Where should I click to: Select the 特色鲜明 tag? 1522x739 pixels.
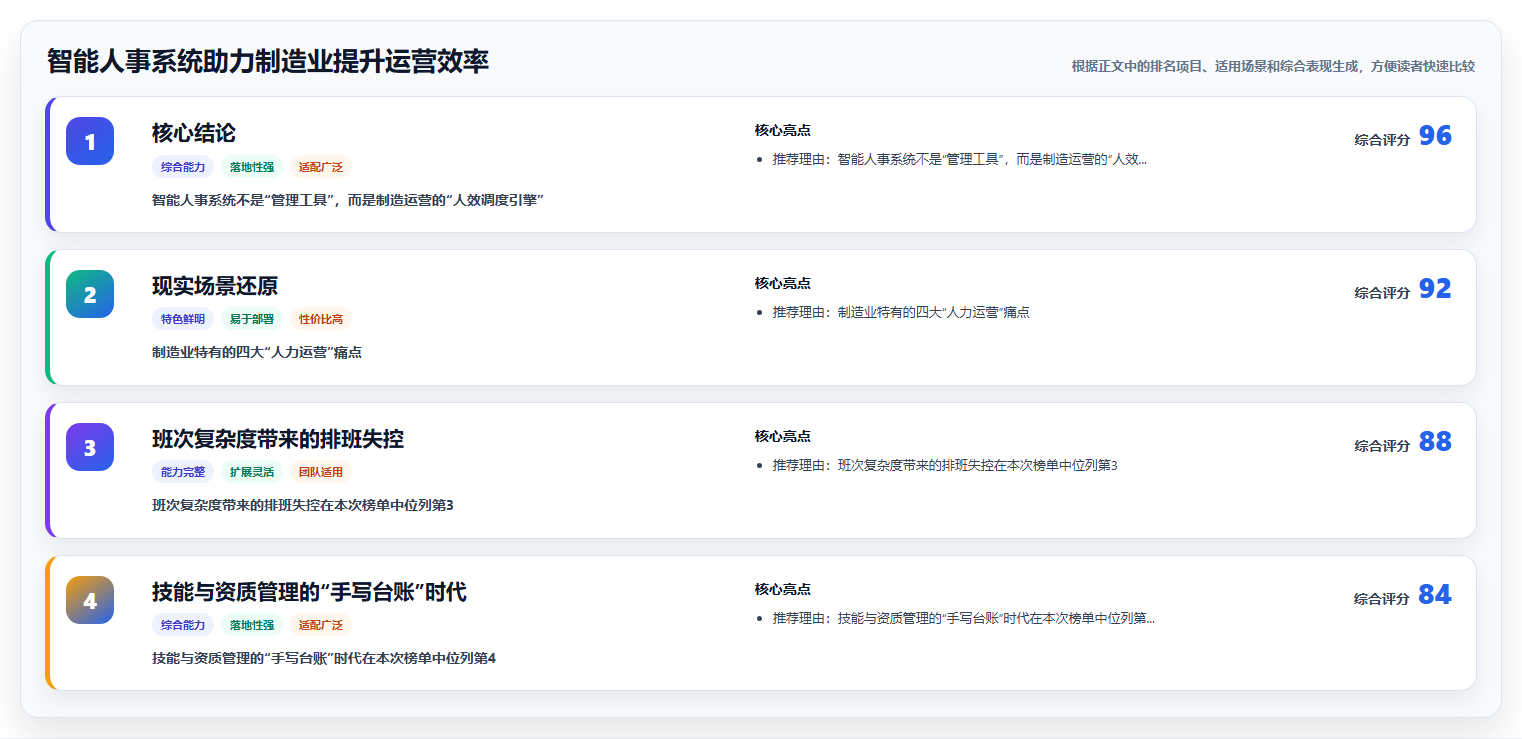183,320
